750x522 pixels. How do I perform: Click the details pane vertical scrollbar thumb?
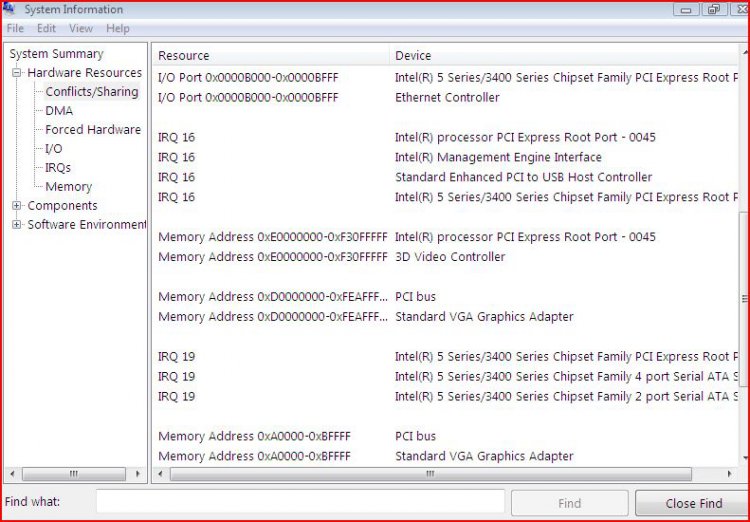pos(744,299)
